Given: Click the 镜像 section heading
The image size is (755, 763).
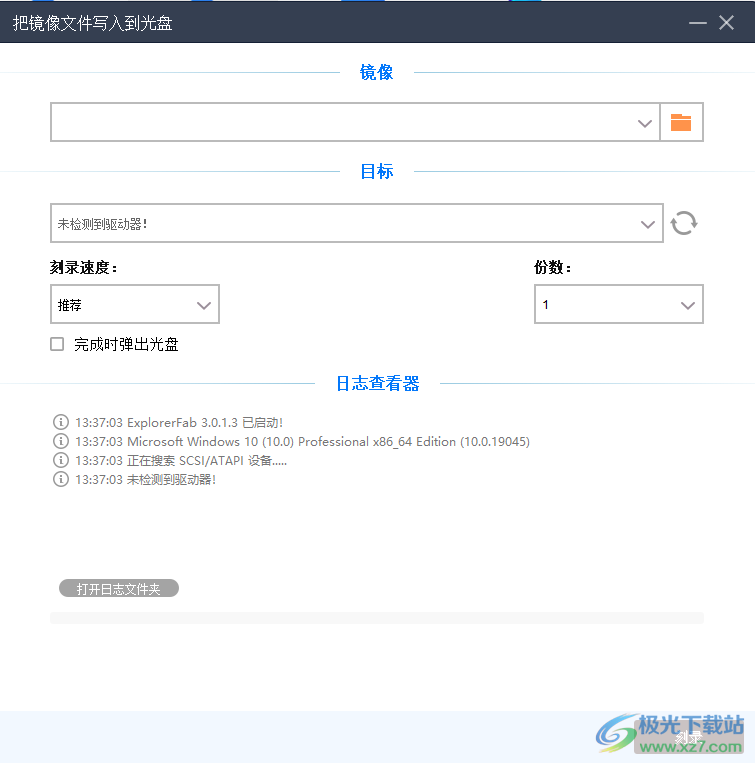Looking at the screenshot, I should 377,73.
